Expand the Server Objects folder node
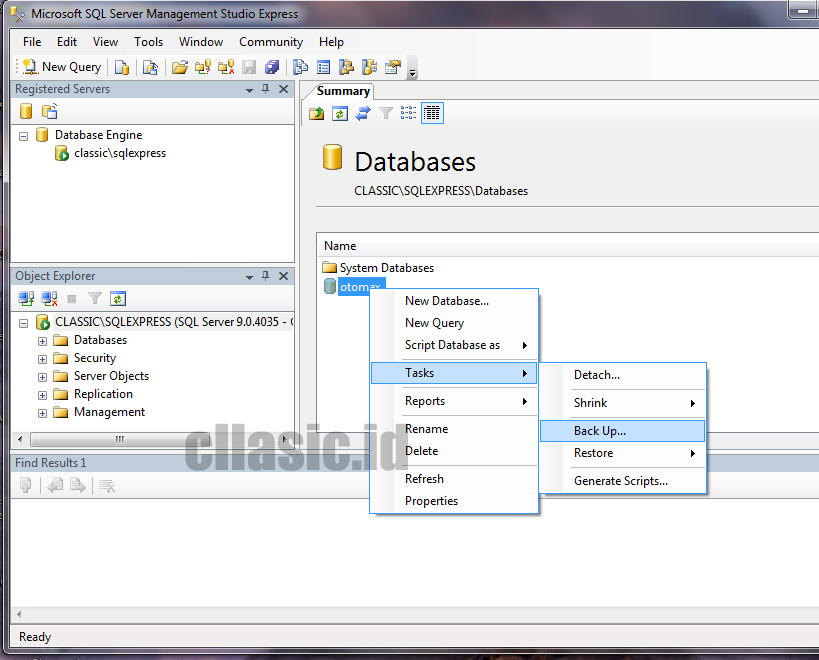The image size is (819, 660). click(42, 377)
